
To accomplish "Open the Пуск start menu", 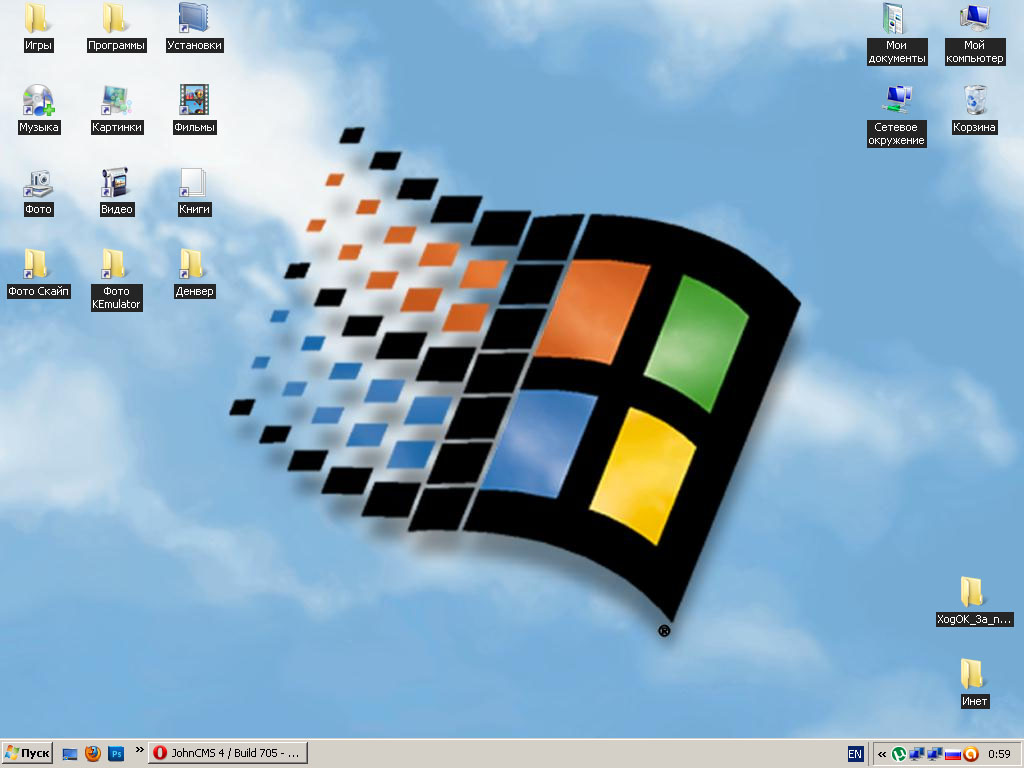I will [27, 753].
